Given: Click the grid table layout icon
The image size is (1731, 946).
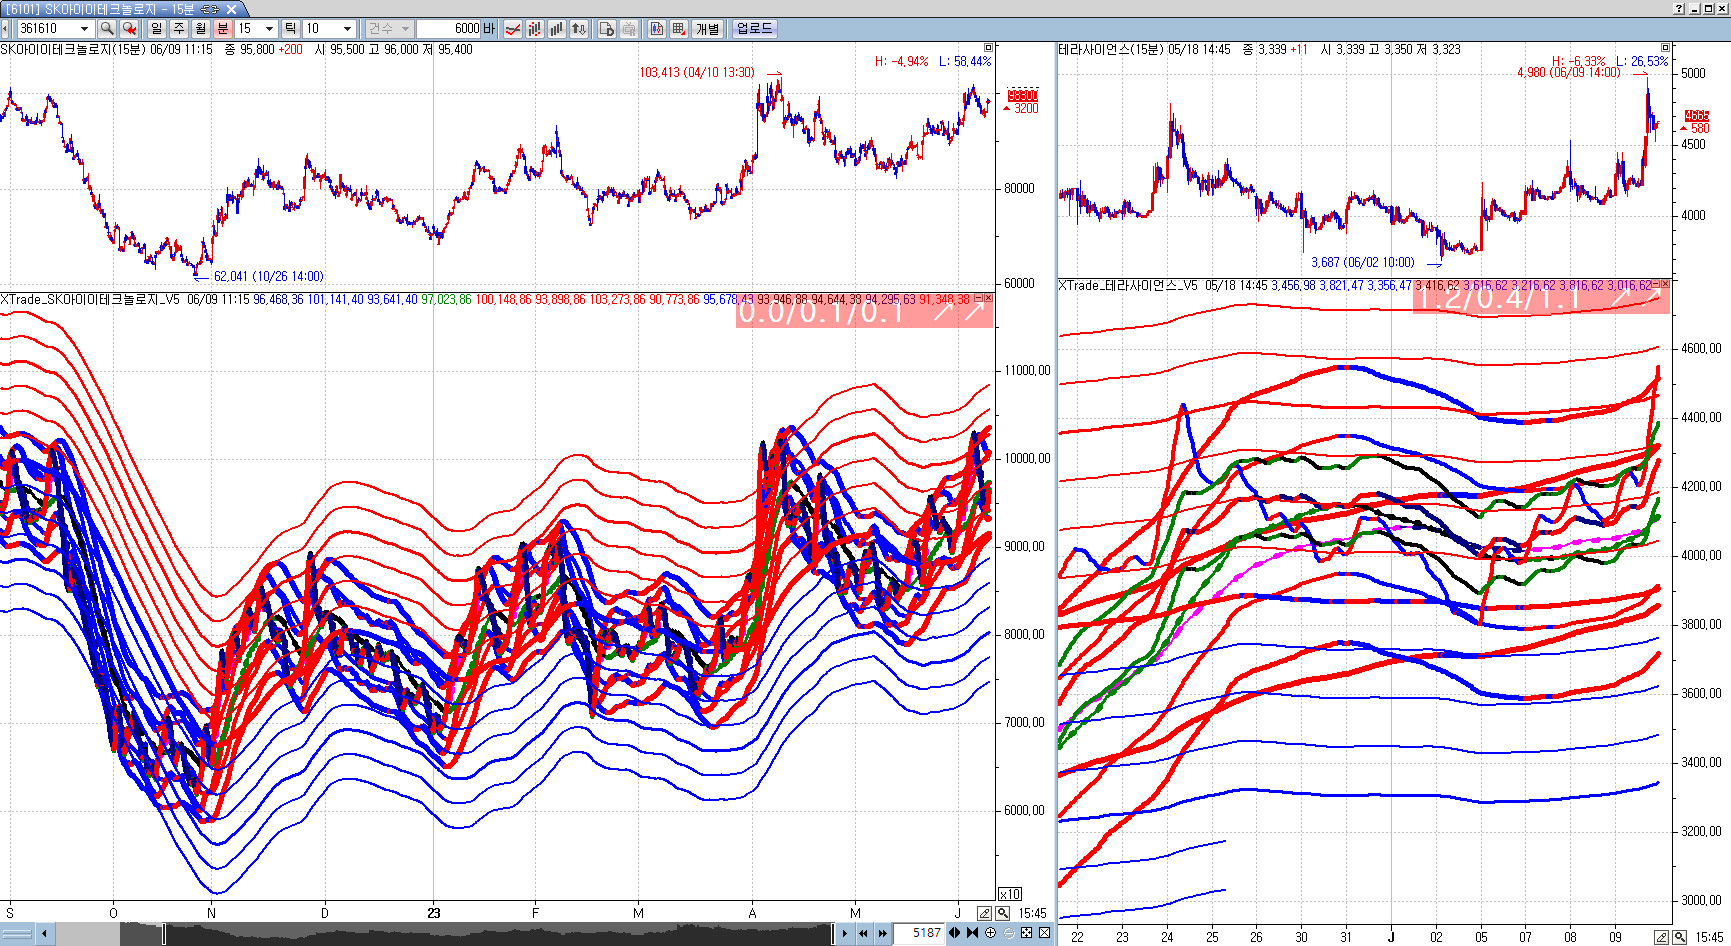Looking at the screenshot, I should 679,29.
